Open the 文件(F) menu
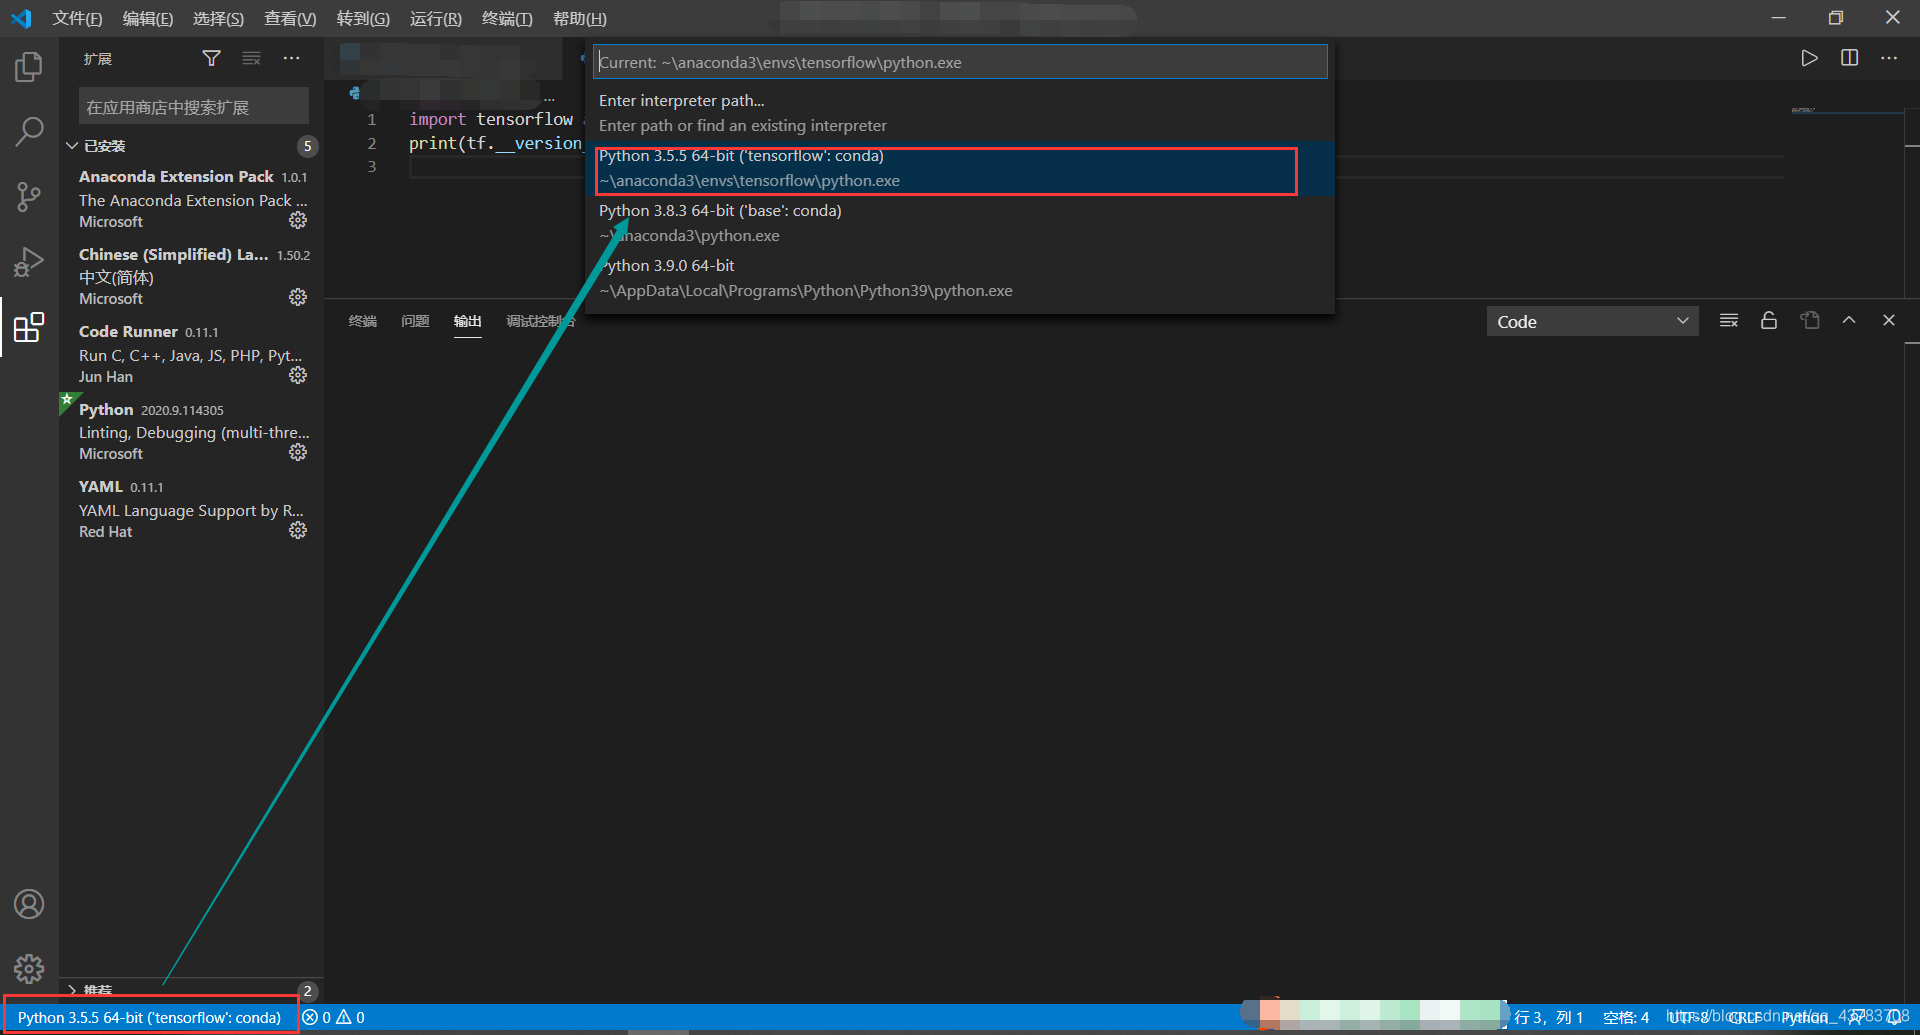This screenshot has width=1920, height=1035. [77, 18]
